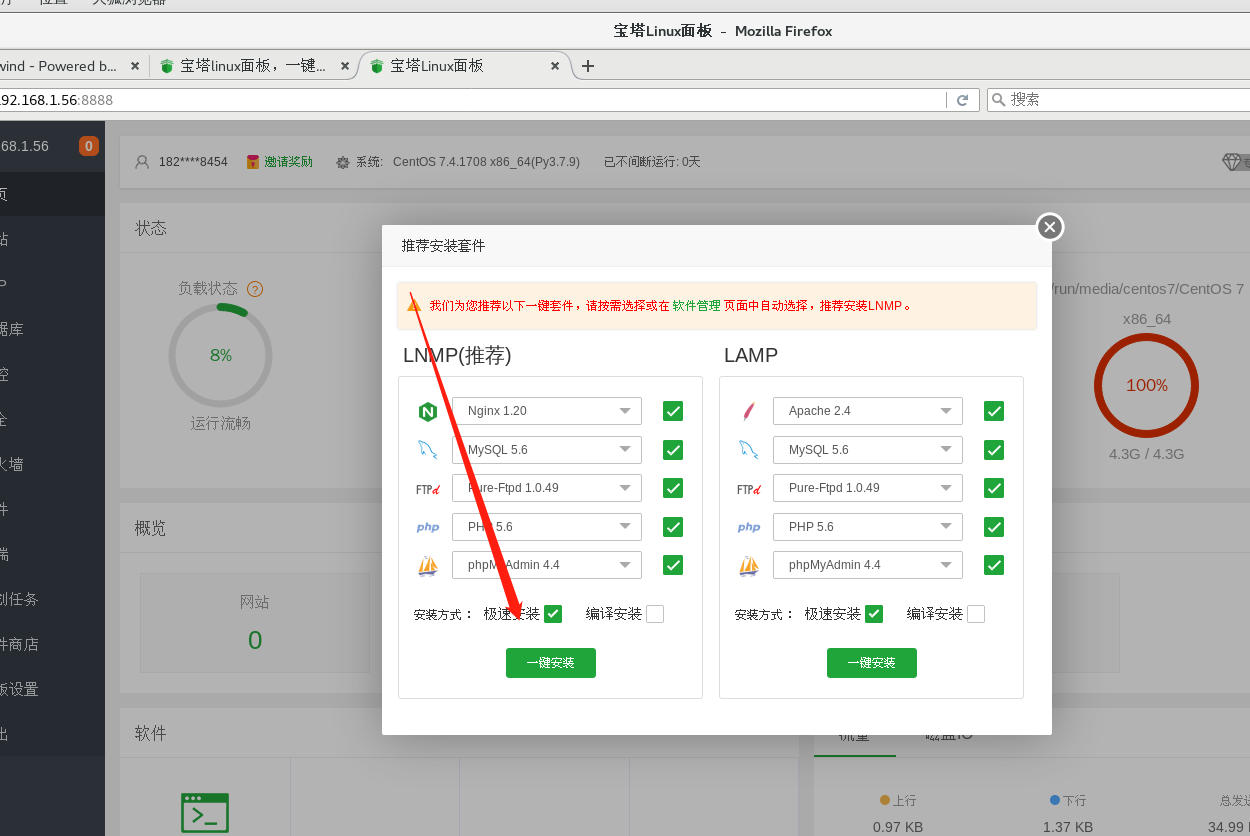
Task: Click 一键安装 button for LNMP
Action: pos(551,663)
